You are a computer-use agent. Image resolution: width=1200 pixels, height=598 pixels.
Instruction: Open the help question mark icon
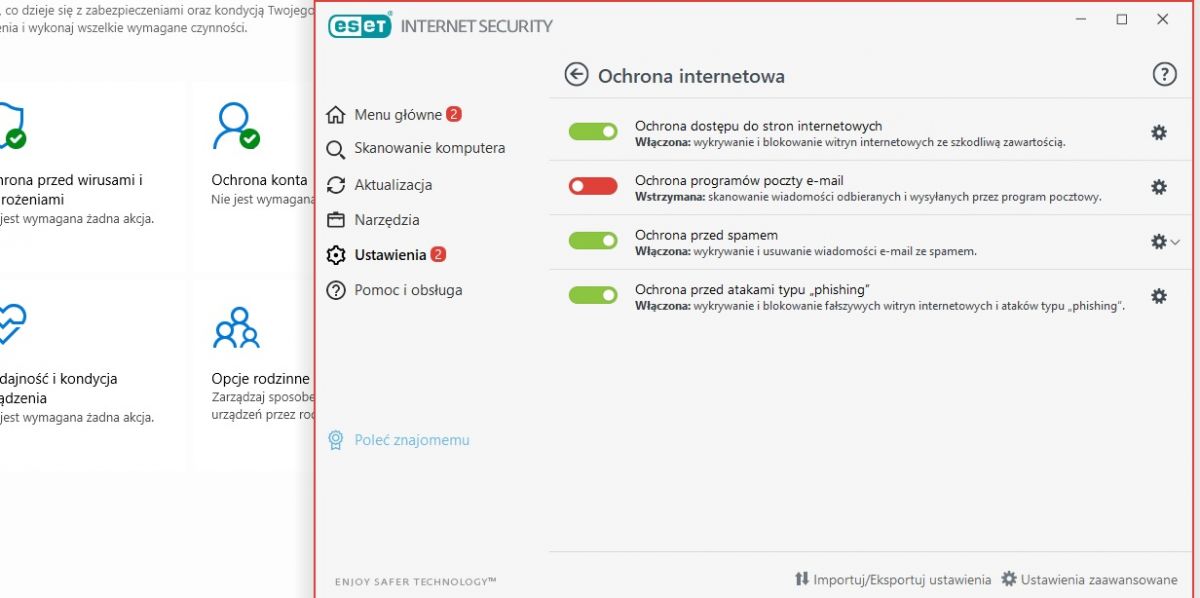(1164, 74)
